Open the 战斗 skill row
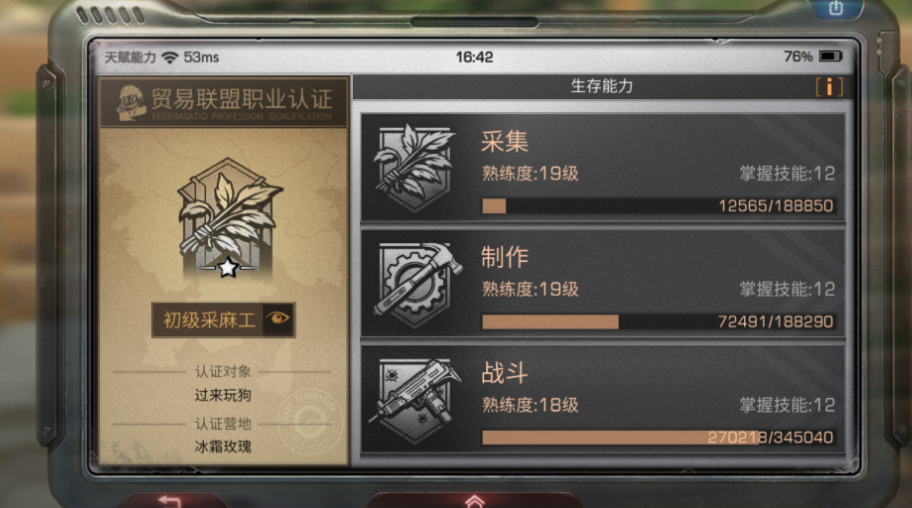 (x=603, y=399)
